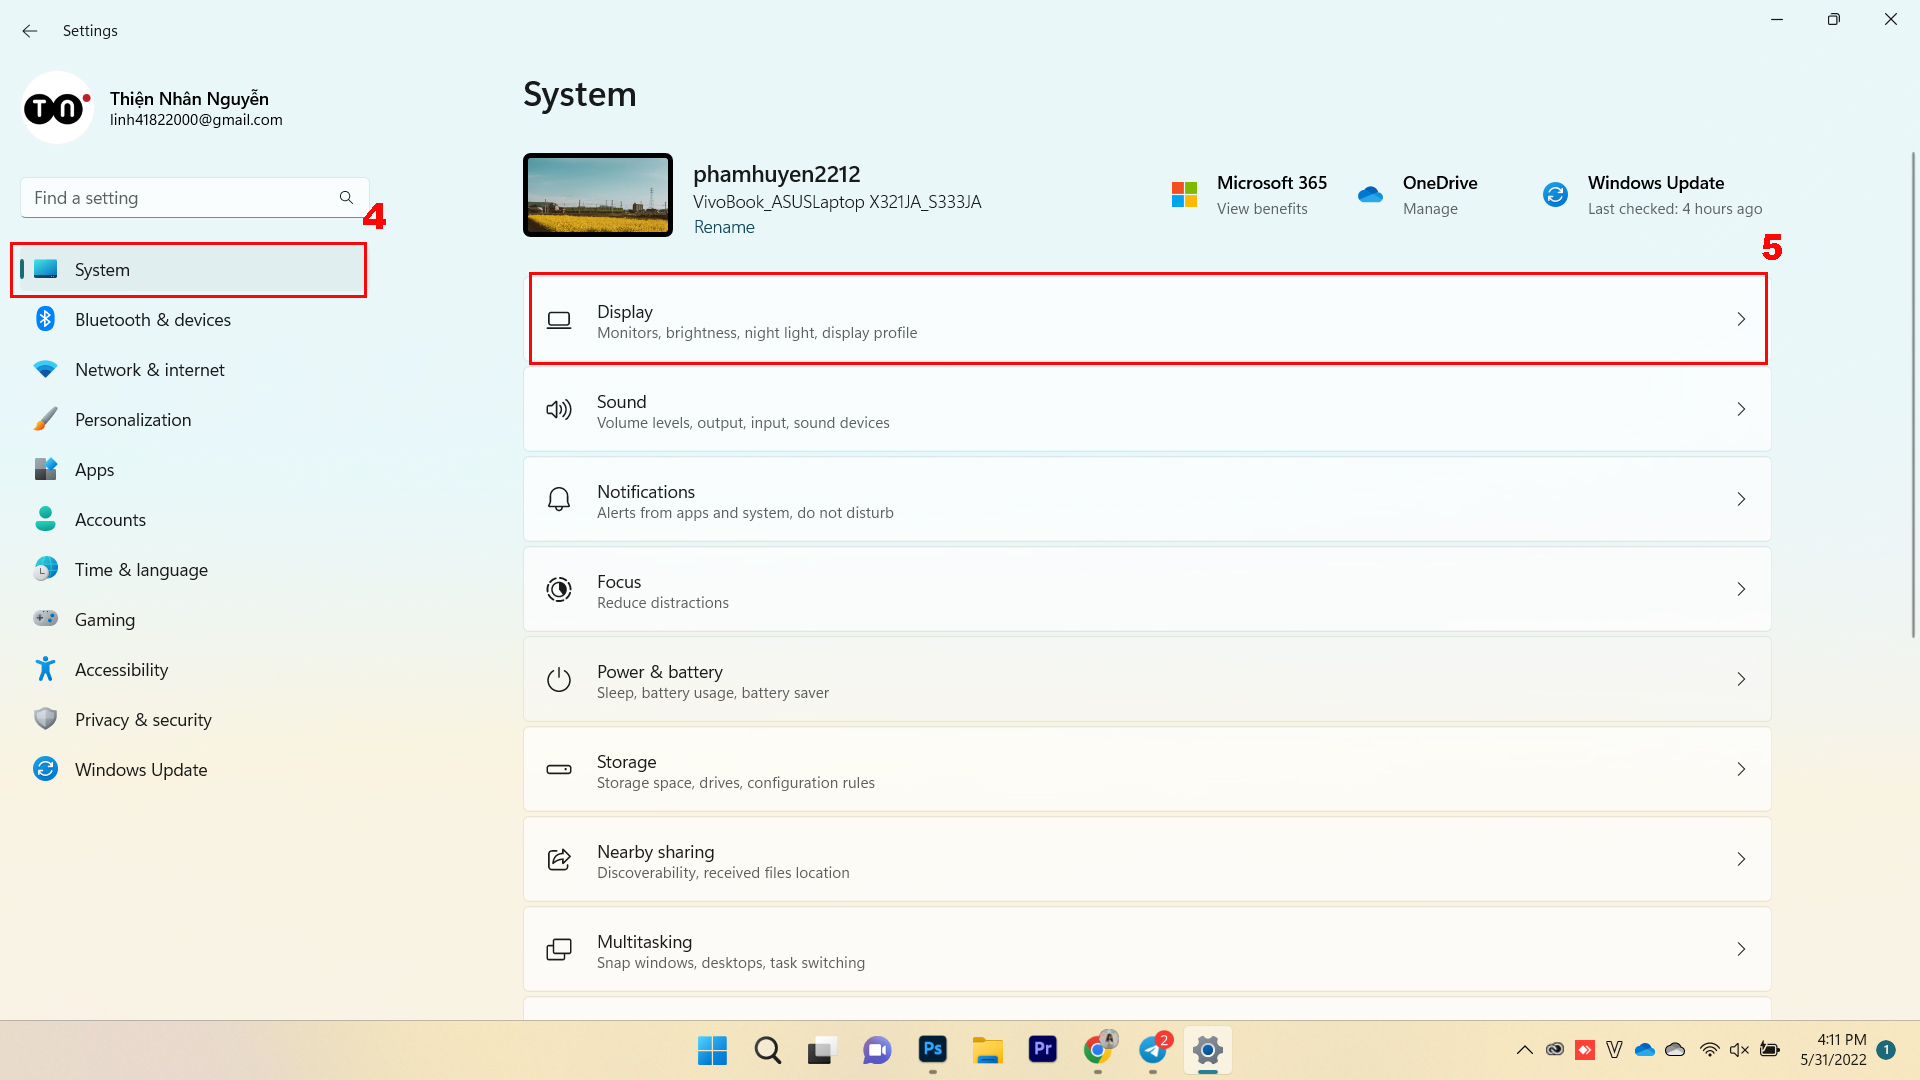Click the sidebar Windows Update sync icon

[45, 769]
